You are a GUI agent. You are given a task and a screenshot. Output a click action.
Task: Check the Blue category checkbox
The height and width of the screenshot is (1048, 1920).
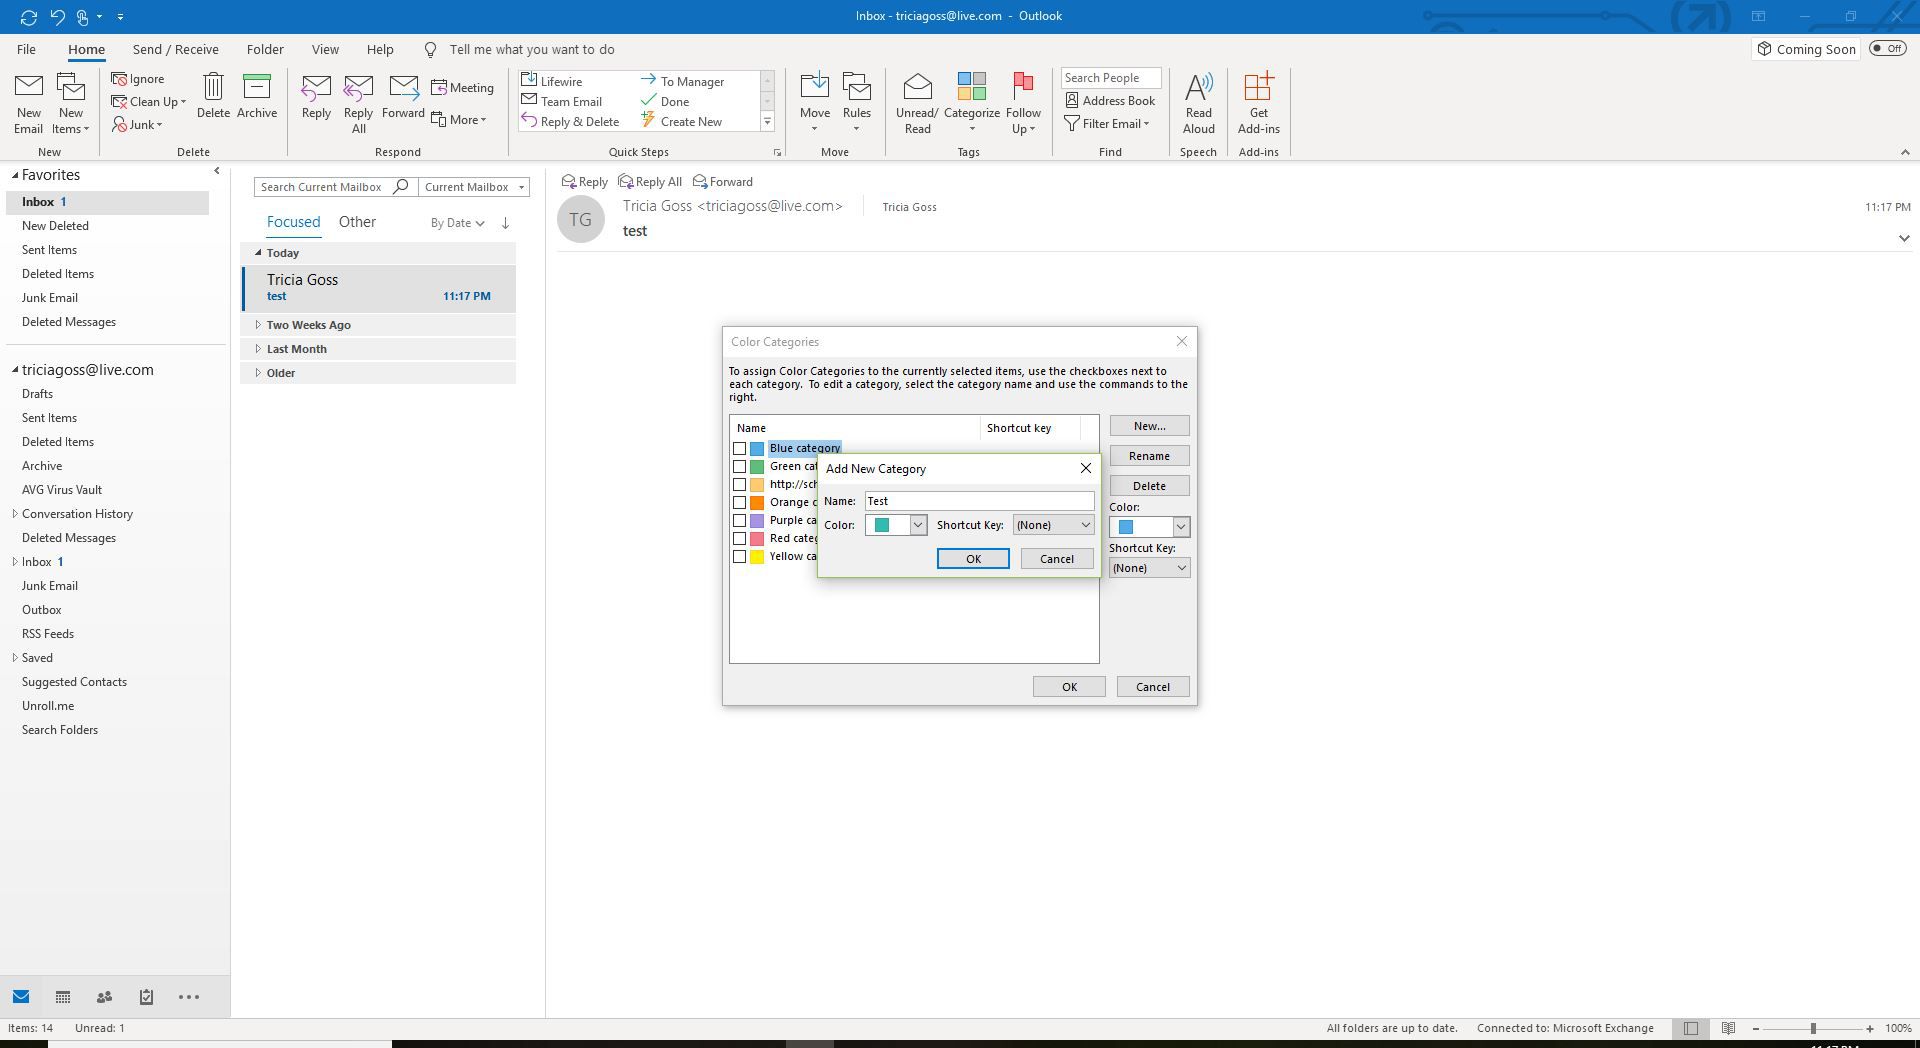point(740,449)
